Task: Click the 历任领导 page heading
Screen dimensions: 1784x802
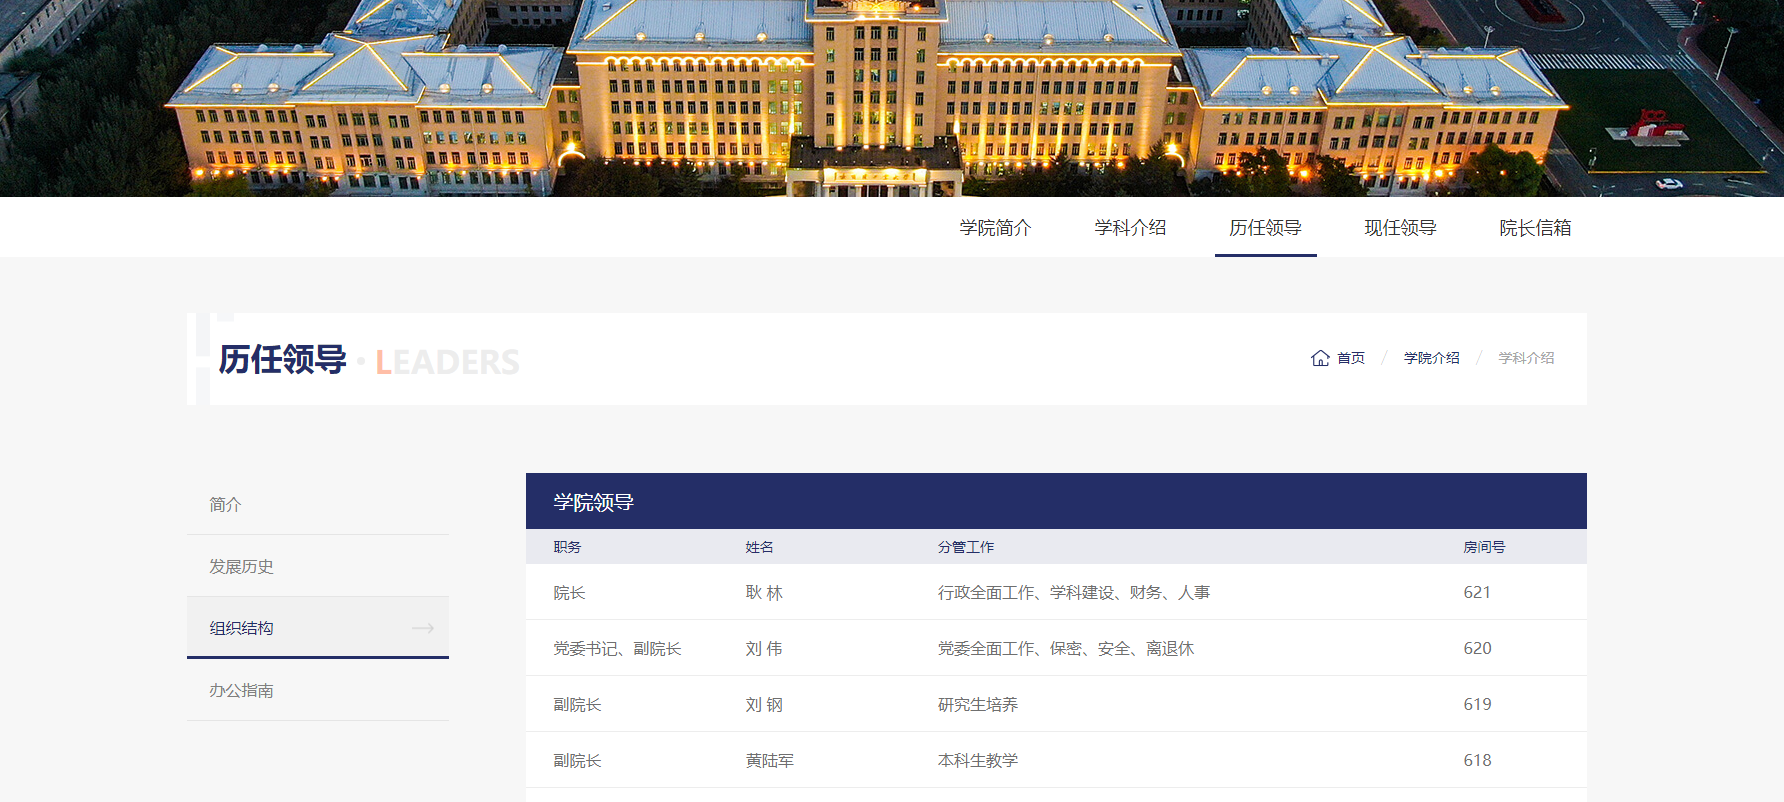Action: tap(283, 360)
